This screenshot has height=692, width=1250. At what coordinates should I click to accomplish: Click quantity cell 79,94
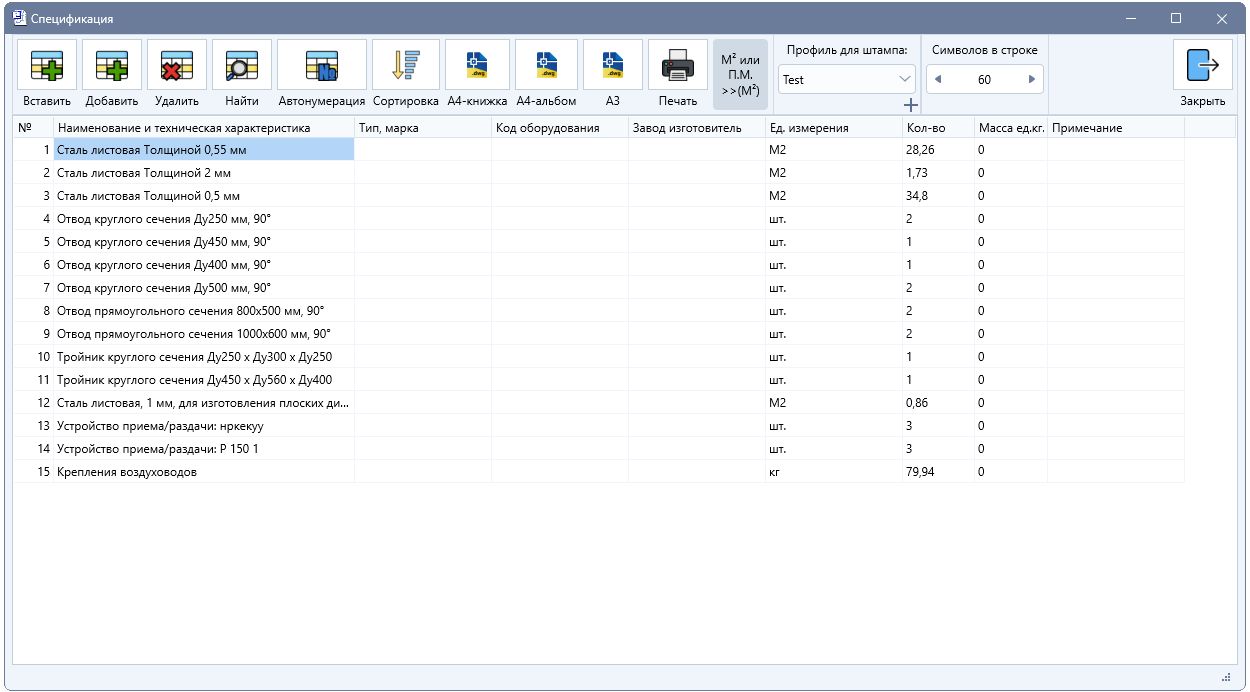pos(938,472)
